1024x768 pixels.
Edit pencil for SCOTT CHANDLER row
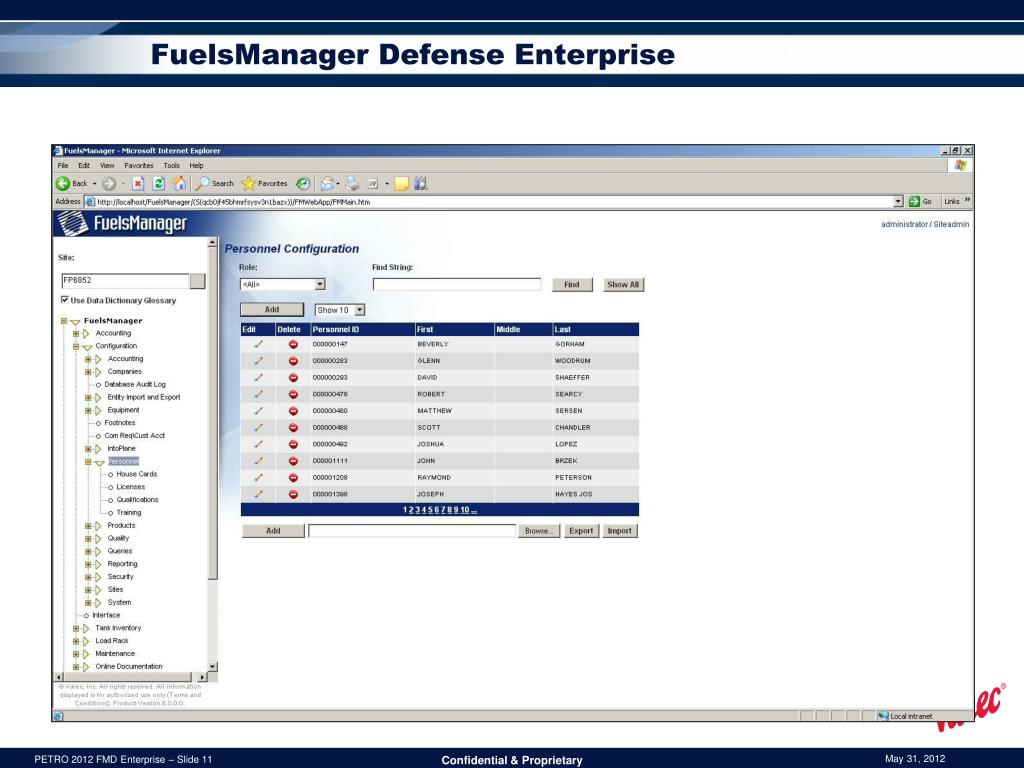tap(259, 427)
